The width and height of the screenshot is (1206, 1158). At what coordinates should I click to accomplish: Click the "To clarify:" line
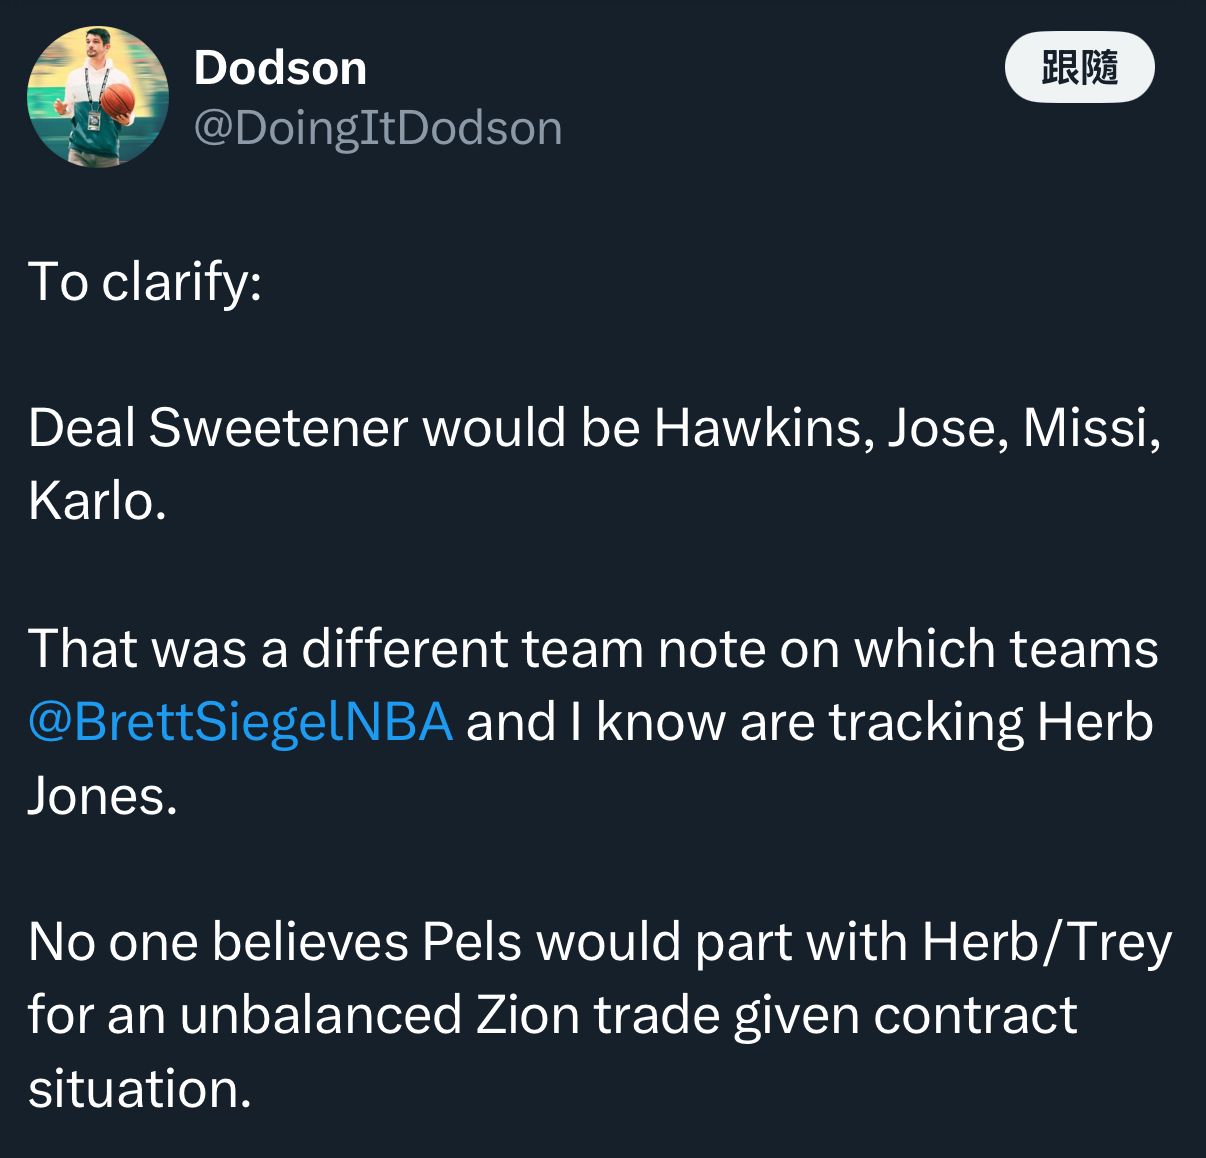[x=145, y=281]
